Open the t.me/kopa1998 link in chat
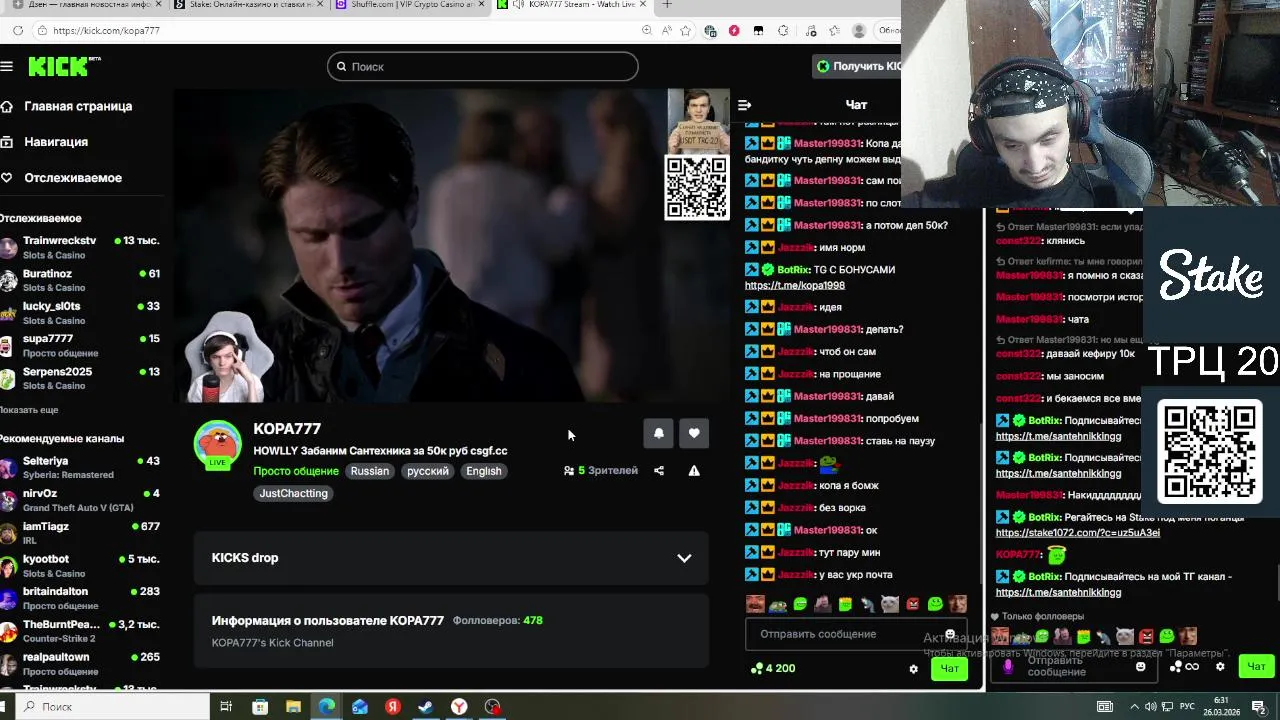1280x720 pixels. coord(795,286)
